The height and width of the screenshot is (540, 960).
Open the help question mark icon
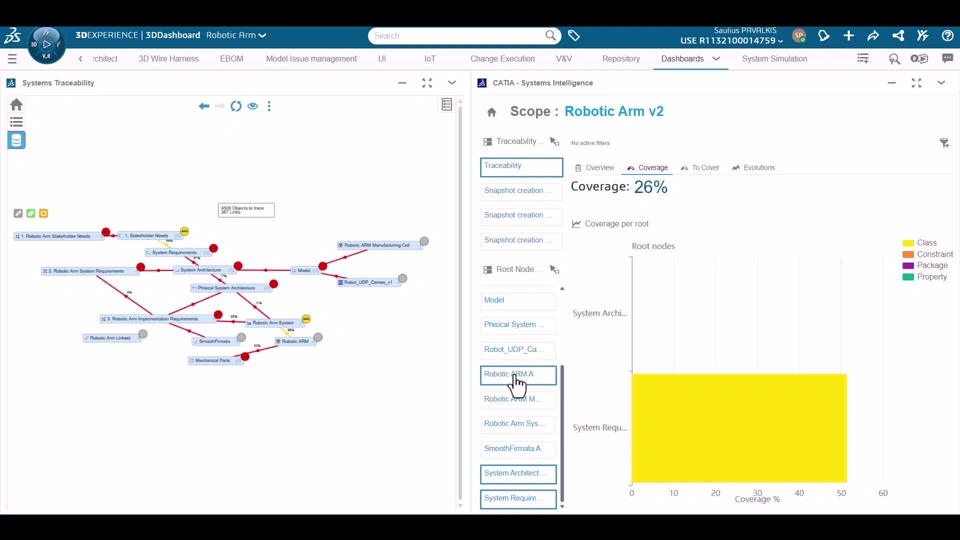(x=947, y=36)
